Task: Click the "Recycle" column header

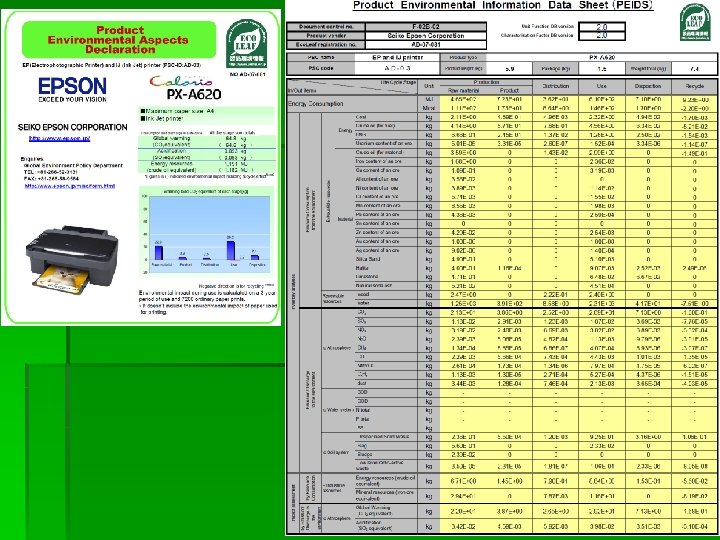Action: pos(694,86)
